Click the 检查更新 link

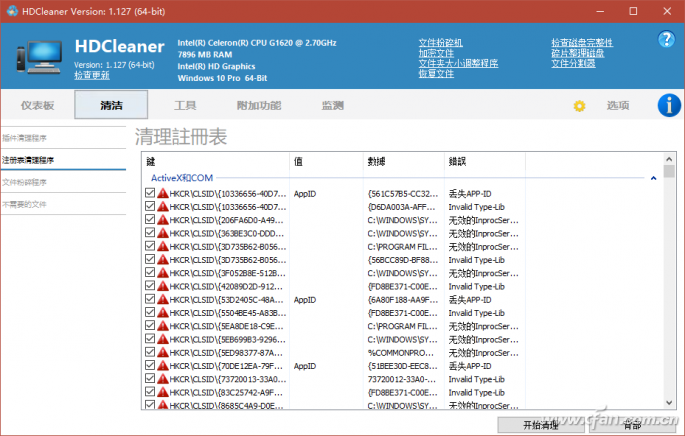tap(92, 75)
